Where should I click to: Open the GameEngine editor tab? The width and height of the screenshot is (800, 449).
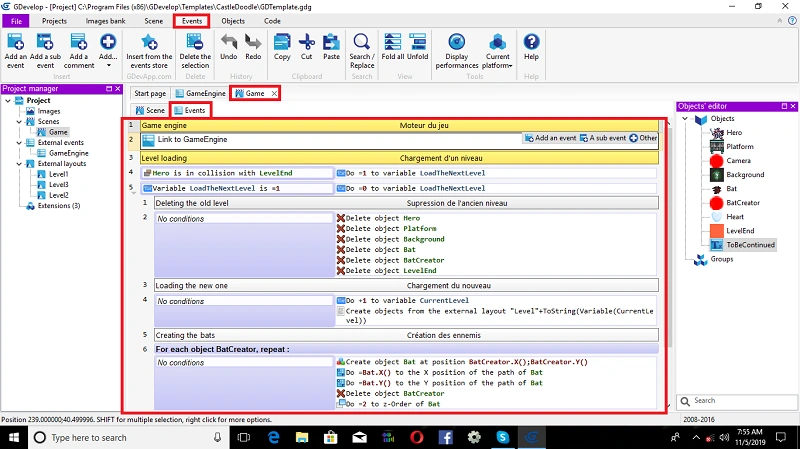coord(201,93)
